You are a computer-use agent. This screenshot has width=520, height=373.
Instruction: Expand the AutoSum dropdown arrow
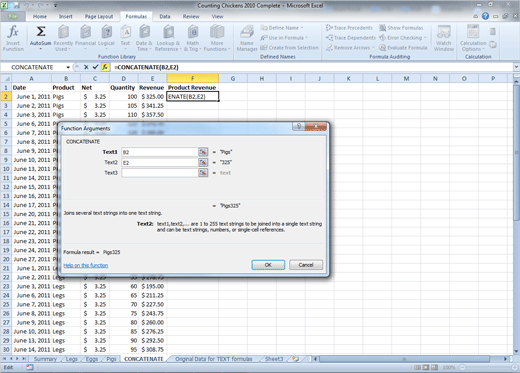pyautogui.click(x=41, y=49)
